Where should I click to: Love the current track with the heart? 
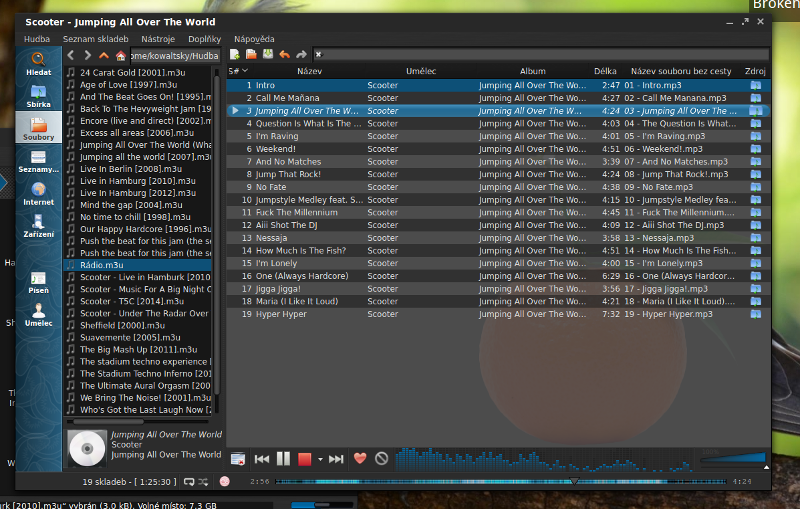360,459
